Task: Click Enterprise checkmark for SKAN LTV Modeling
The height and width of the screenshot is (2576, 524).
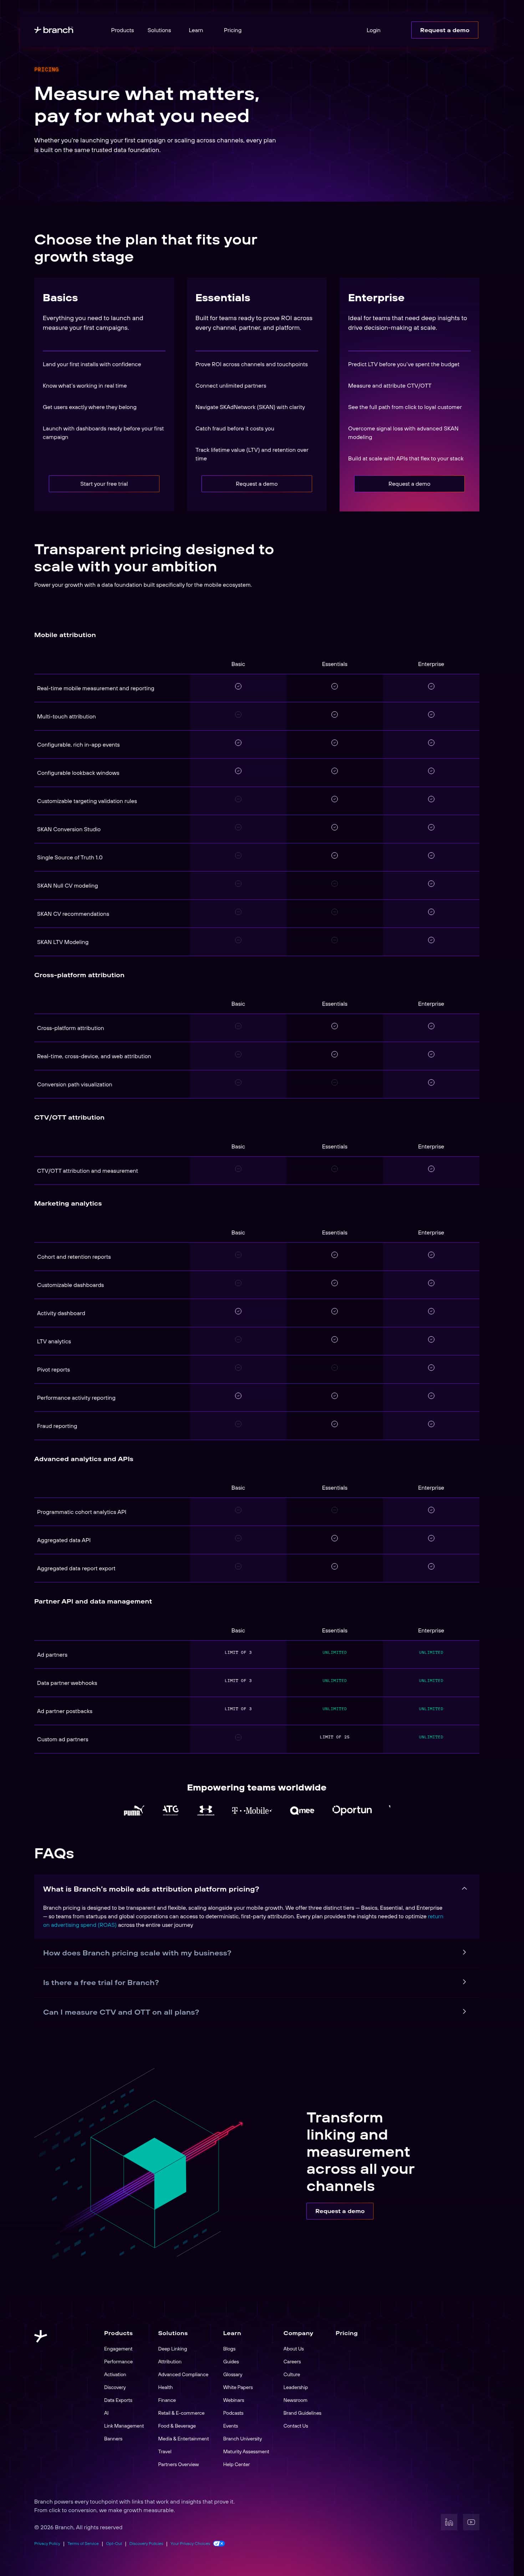Action: tap(431, 940)
